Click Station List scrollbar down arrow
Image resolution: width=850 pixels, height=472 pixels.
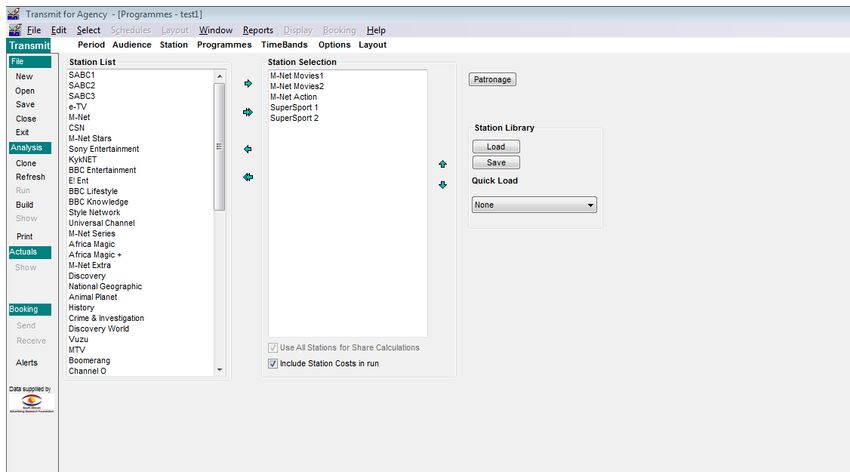tap(220, 370)
